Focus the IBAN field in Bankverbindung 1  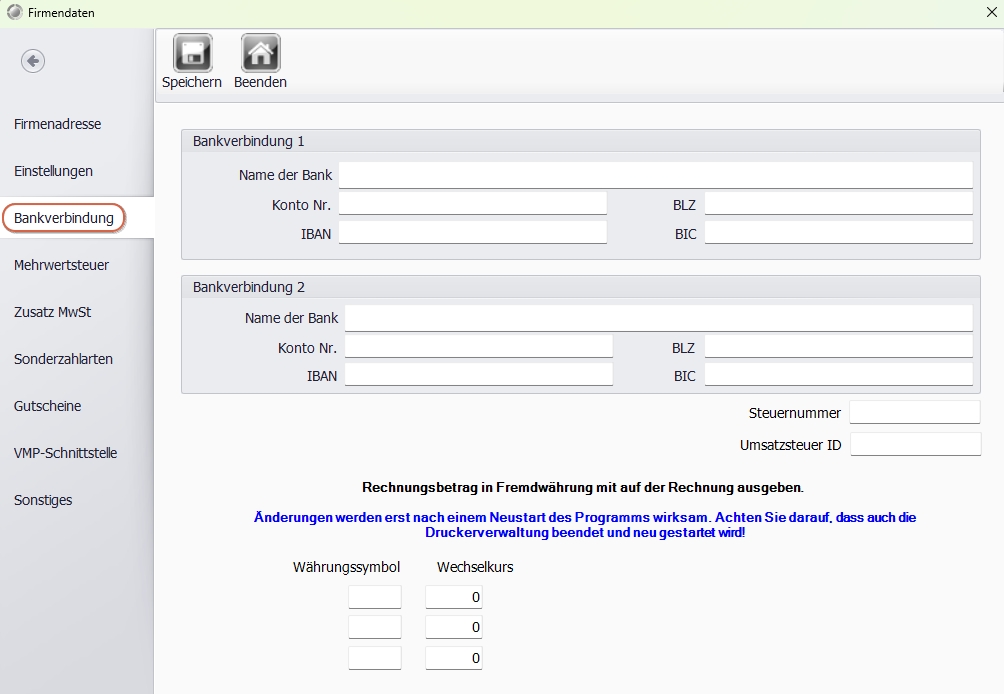pos(472,233)
